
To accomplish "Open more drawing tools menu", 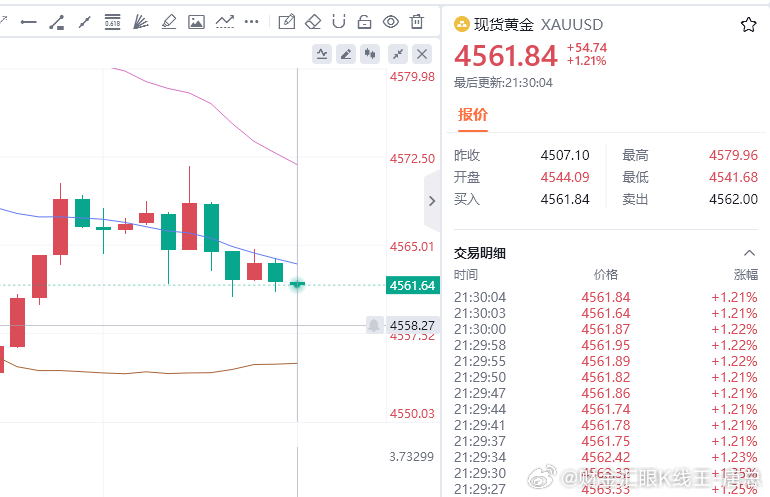I will 251,22.
